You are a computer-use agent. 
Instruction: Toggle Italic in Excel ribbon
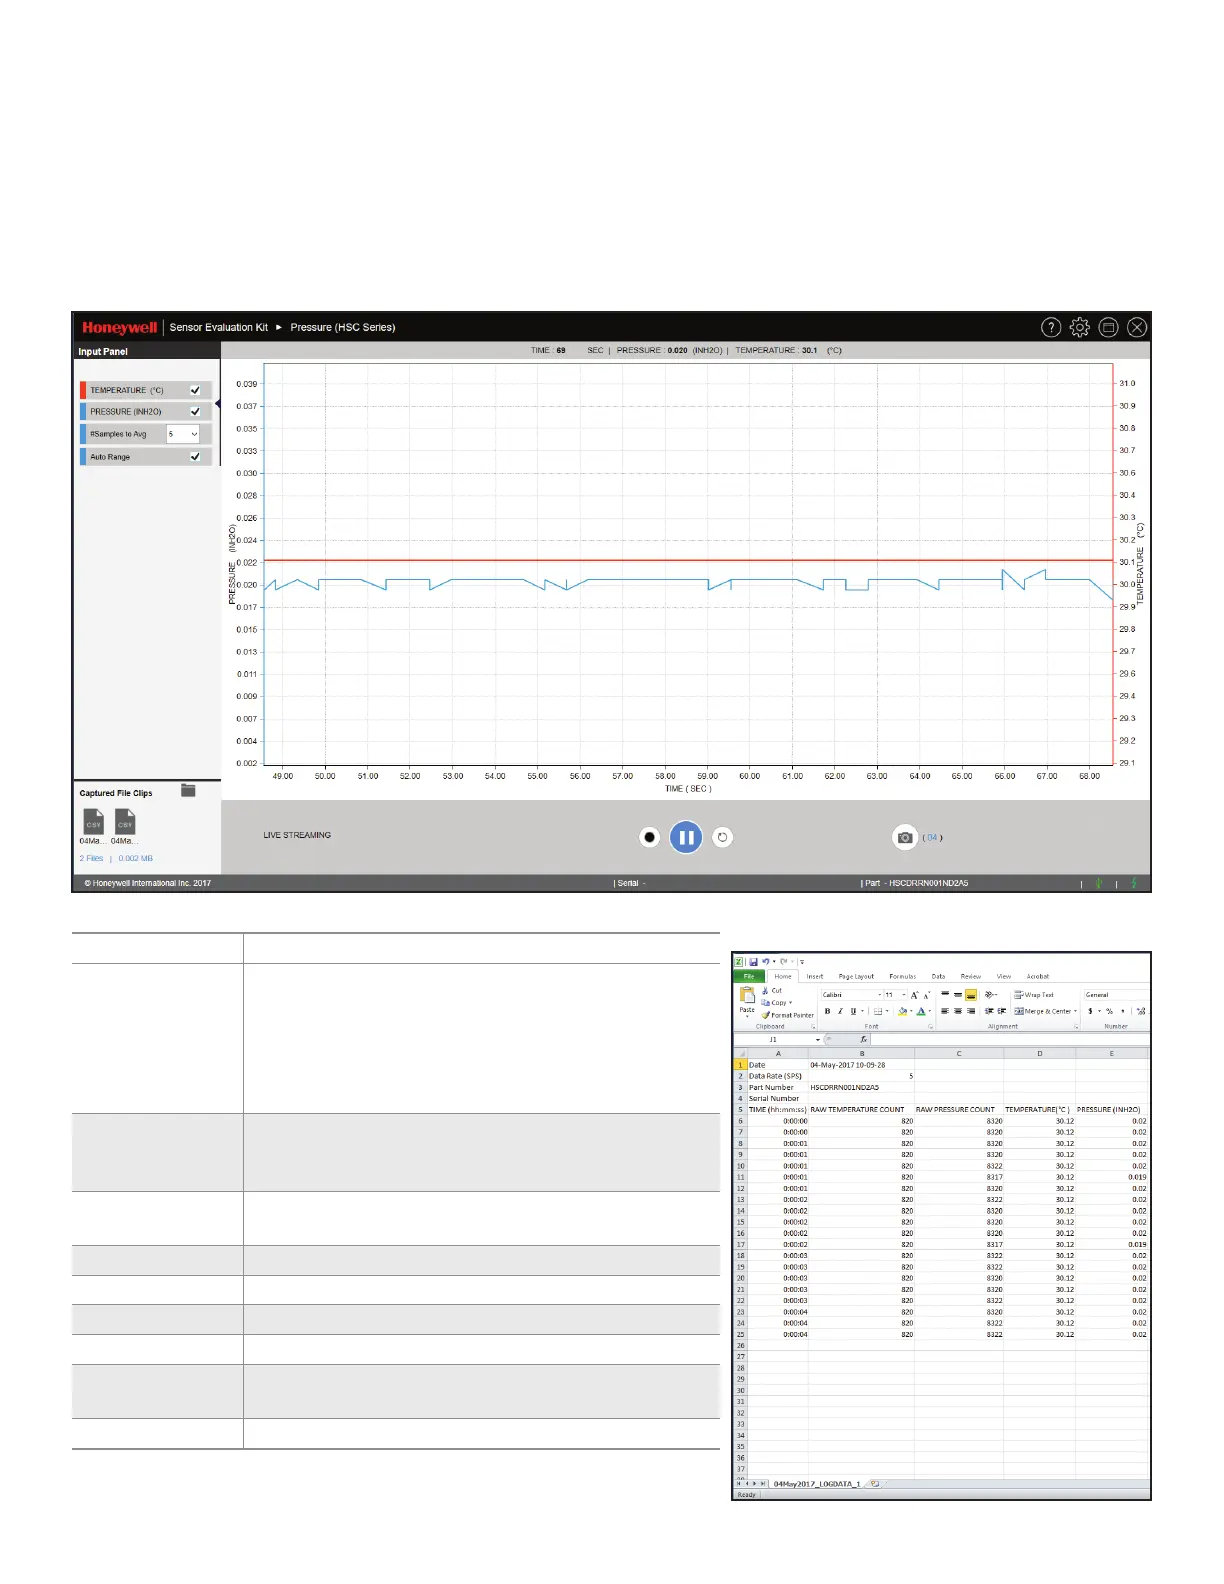coord(840,1011)
